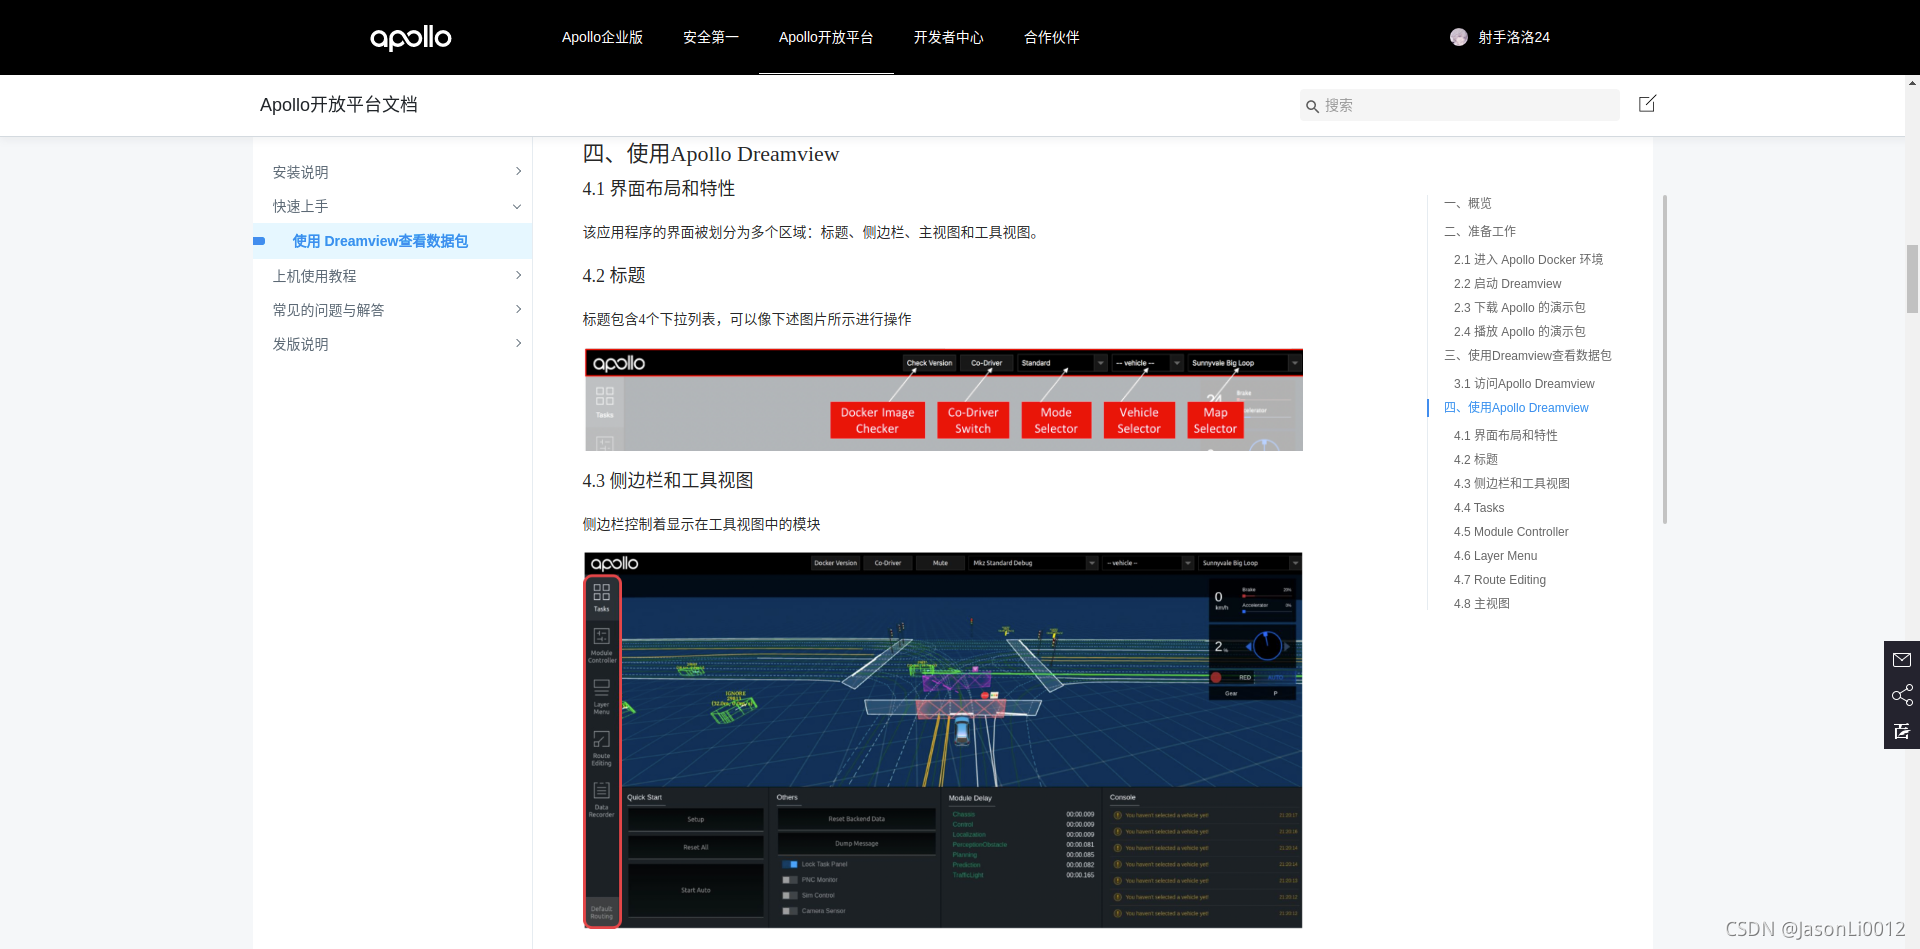Open section 2.3 下载 Apollo 的演示包
The height and width of the screenshot is (949, 1920).
point(1519,307)
